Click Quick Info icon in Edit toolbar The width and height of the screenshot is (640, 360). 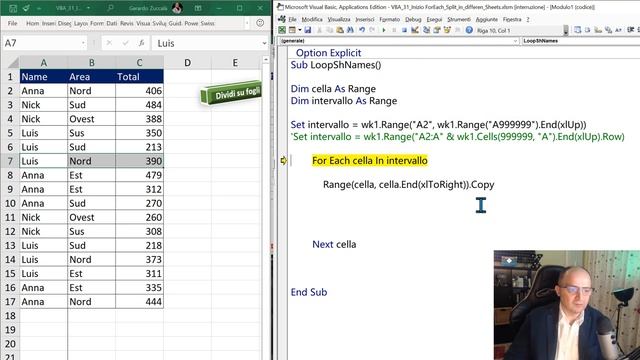click(598, 30)
